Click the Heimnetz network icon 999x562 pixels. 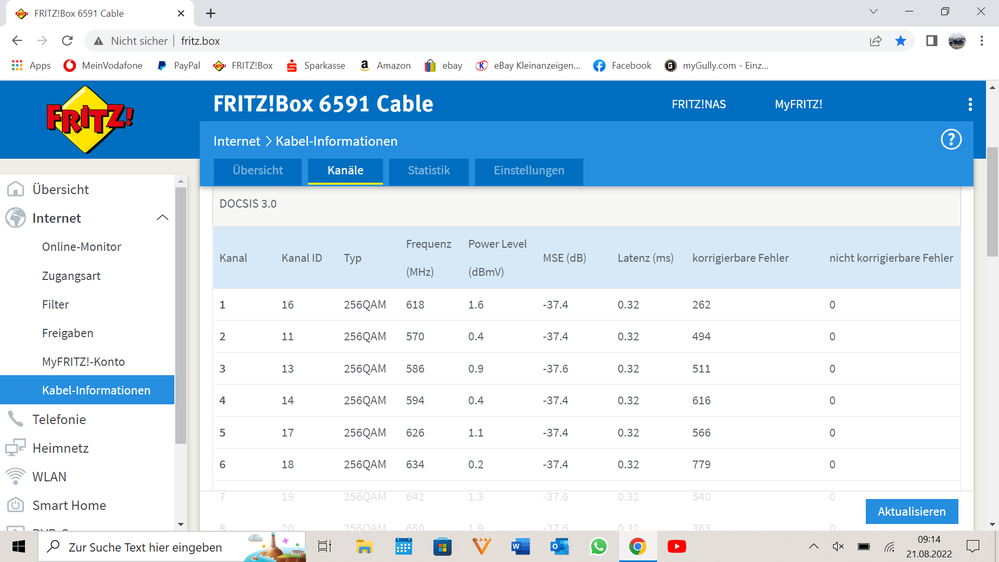coord(15,448)
